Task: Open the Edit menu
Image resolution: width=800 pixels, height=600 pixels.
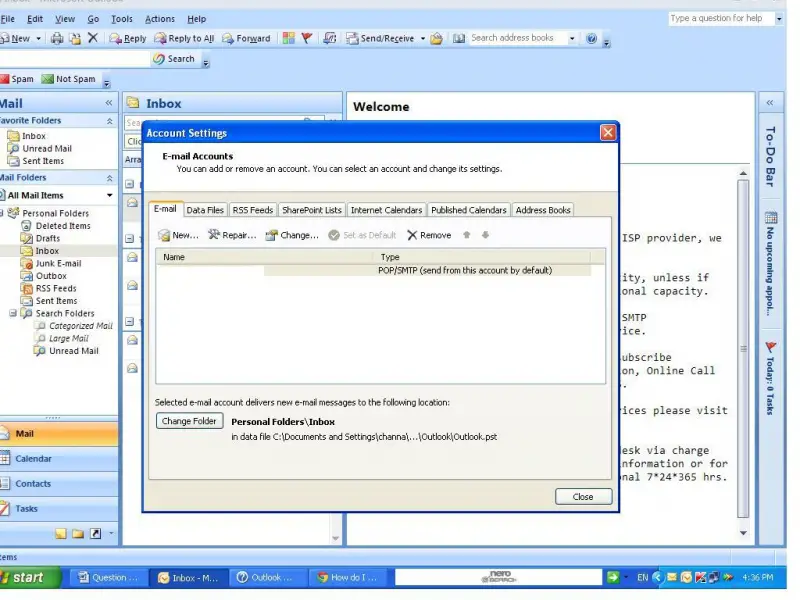Action: (35, 19)
